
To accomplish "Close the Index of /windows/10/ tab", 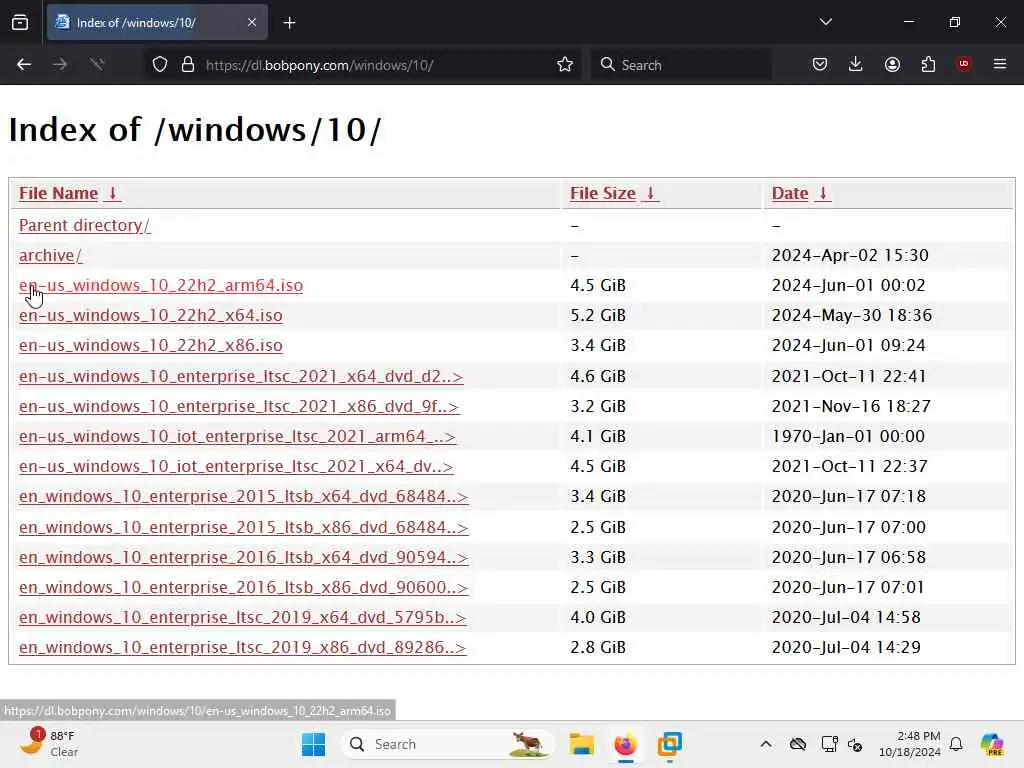I will (x=252, y=23).
